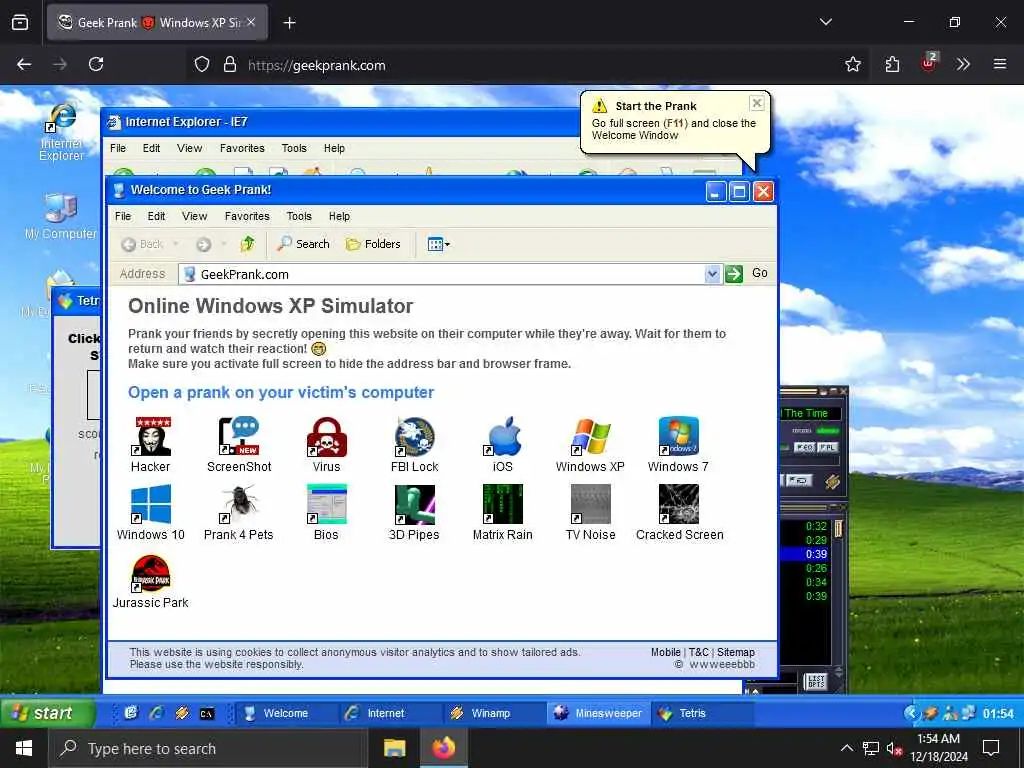
Task: Click the Firefox extensions puzzle icon
Action: pyautogui.click(x=892, y=64)
